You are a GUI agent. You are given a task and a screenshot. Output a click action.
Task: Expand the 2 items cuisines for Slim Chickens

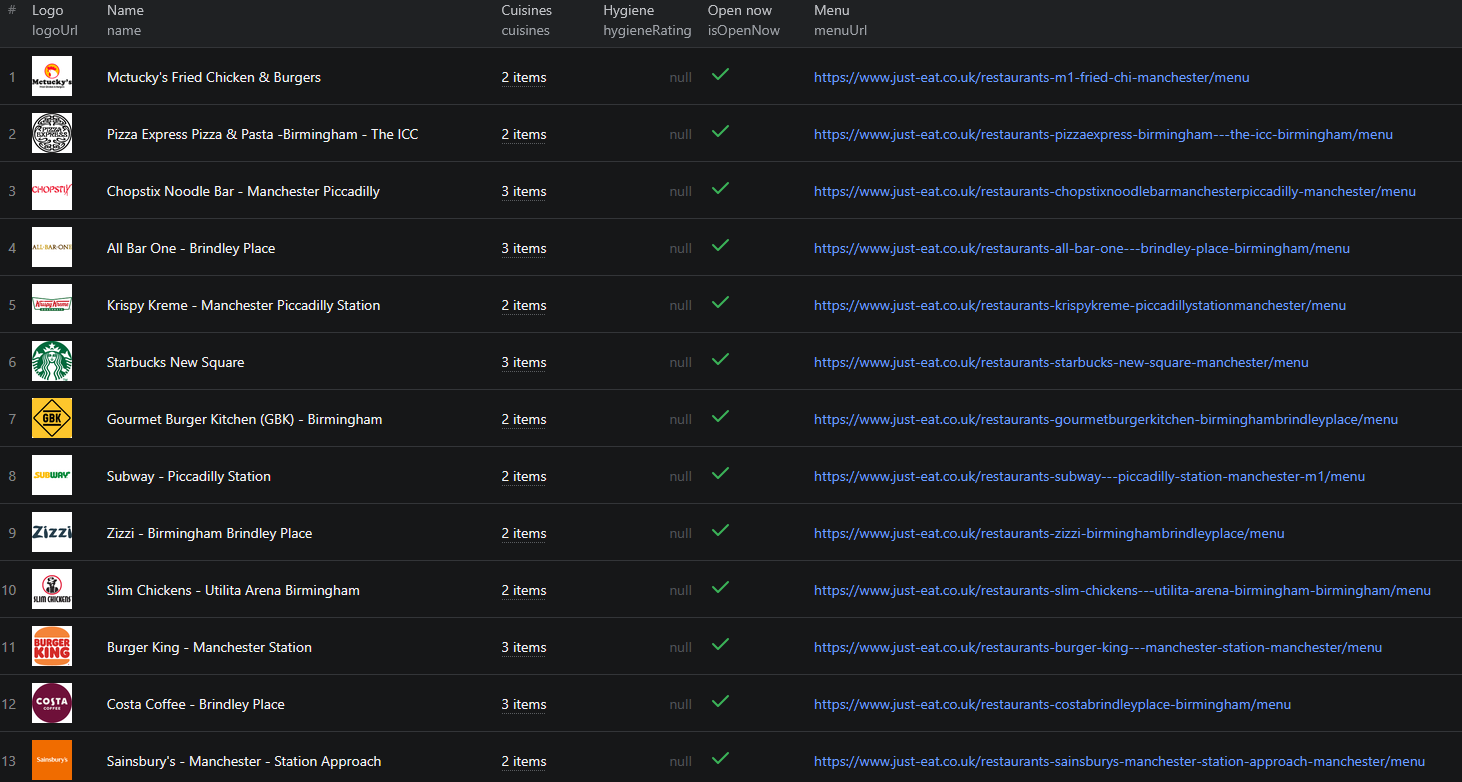tap(524, 590)
